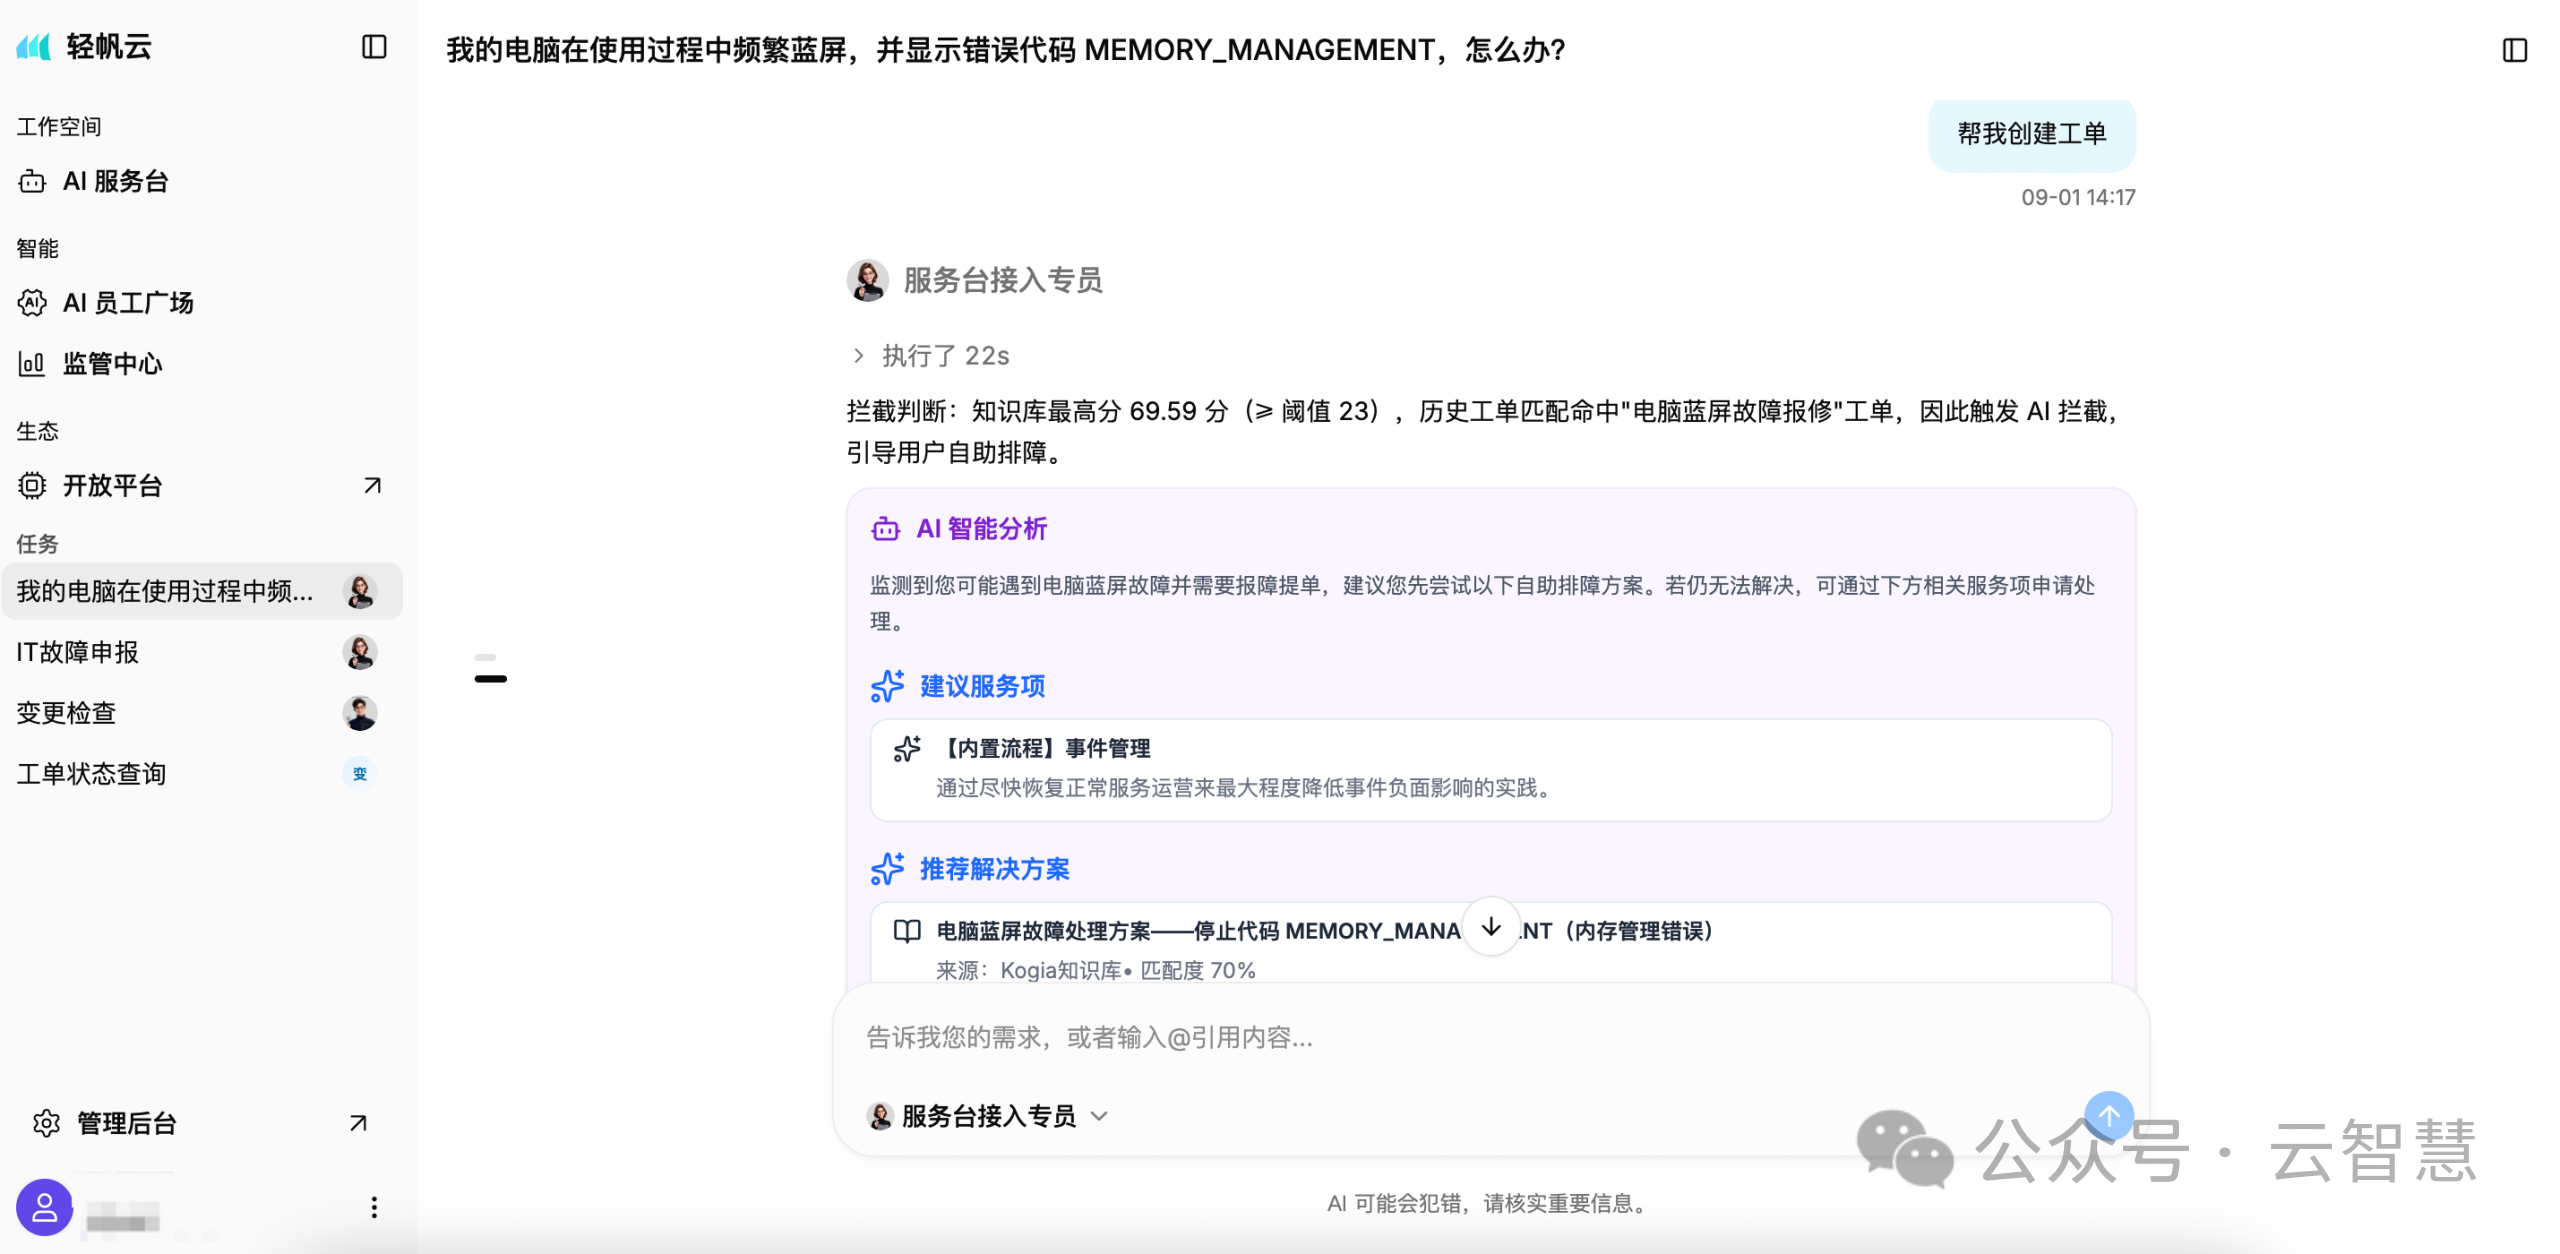2560x1254 pixels.
Task: Click the AI 智能分析 robot icon
Action: pos(886,529)
